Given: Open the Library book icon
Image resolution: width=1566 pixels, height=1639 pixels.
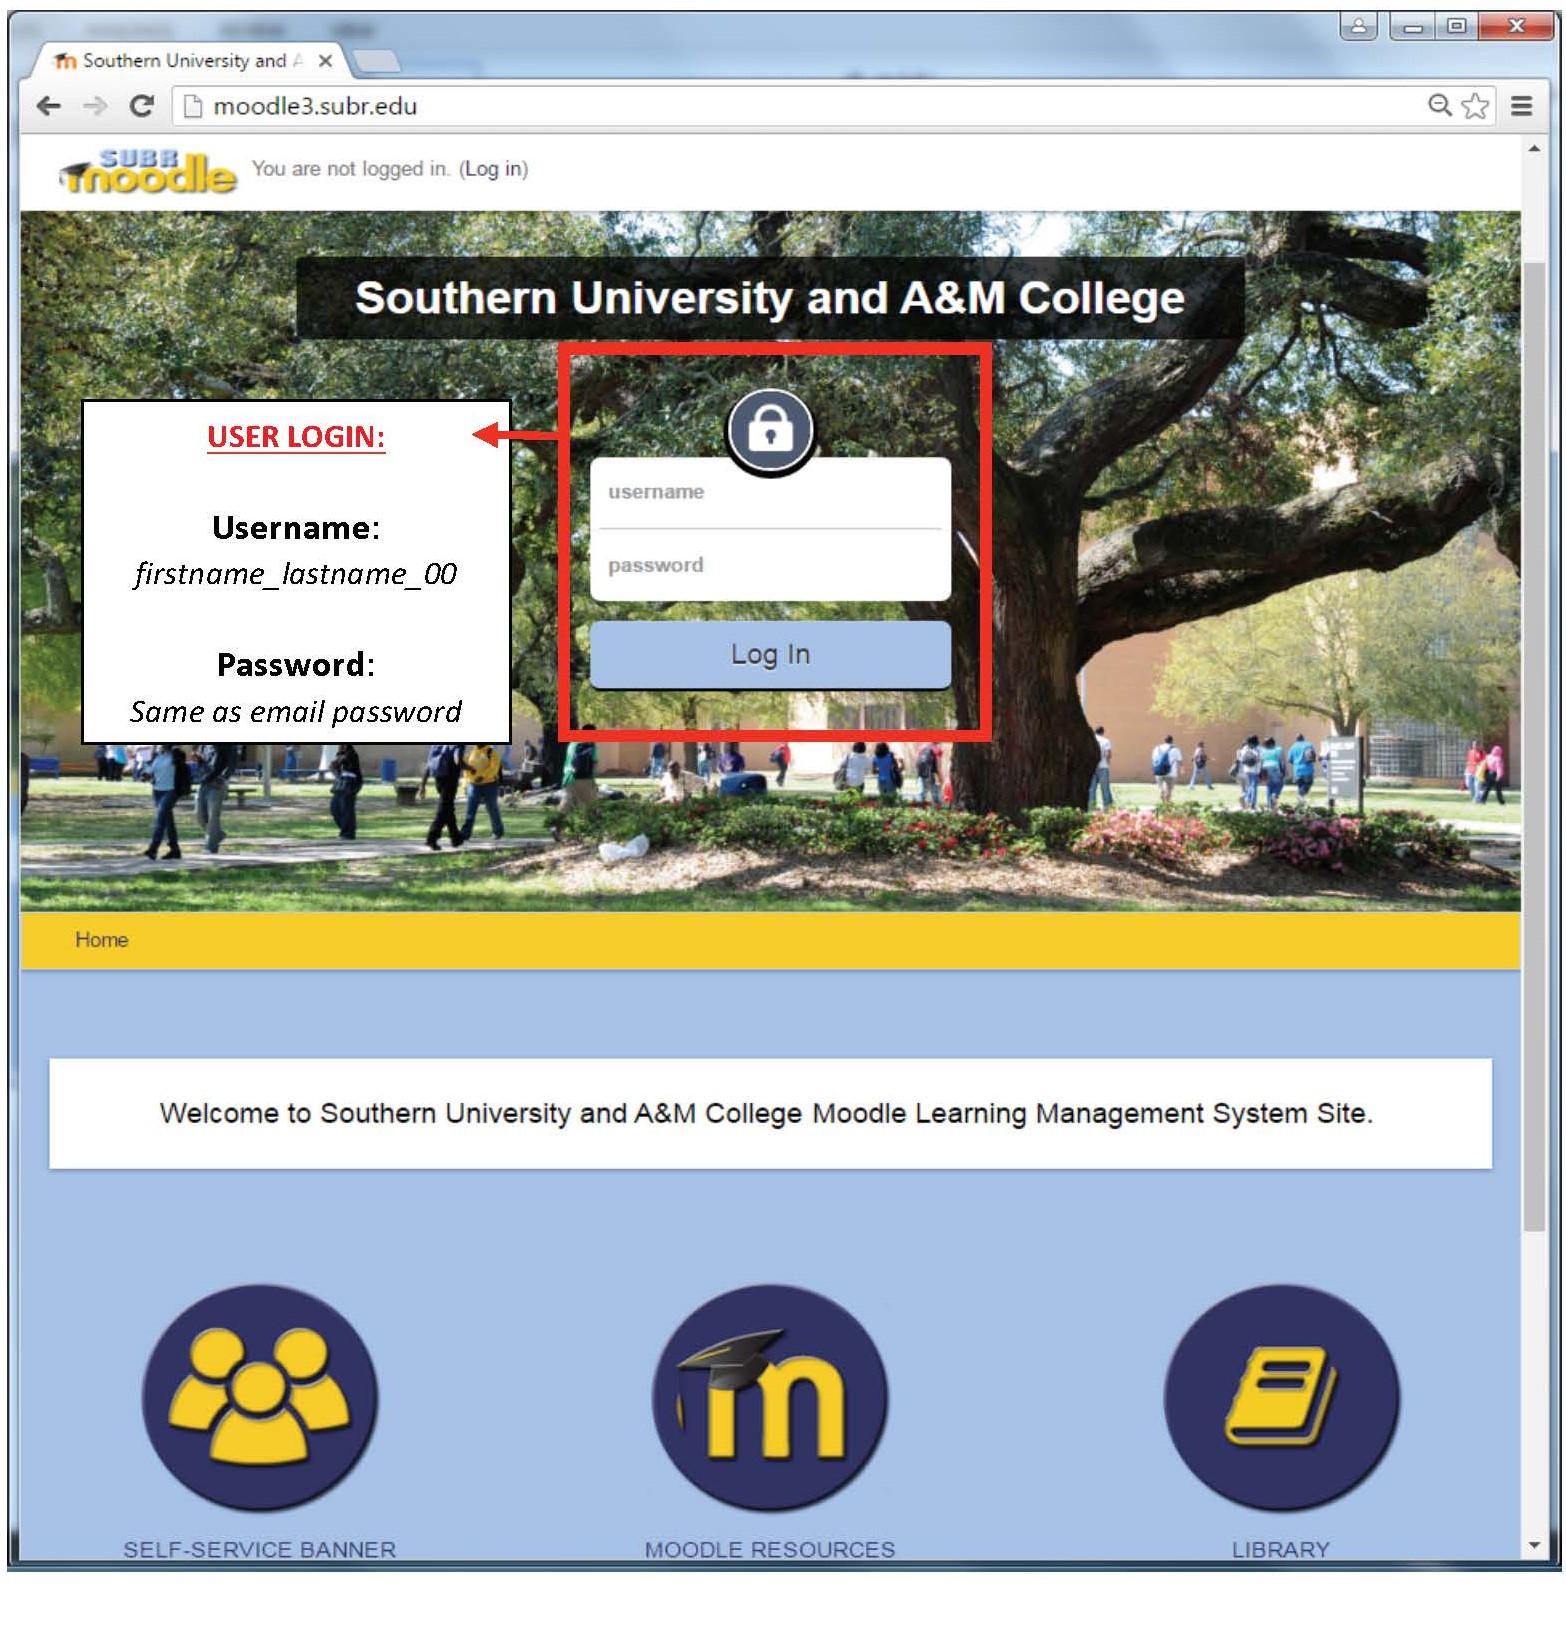Looking at the screenshot, I should click(x=1281, y=1397).
